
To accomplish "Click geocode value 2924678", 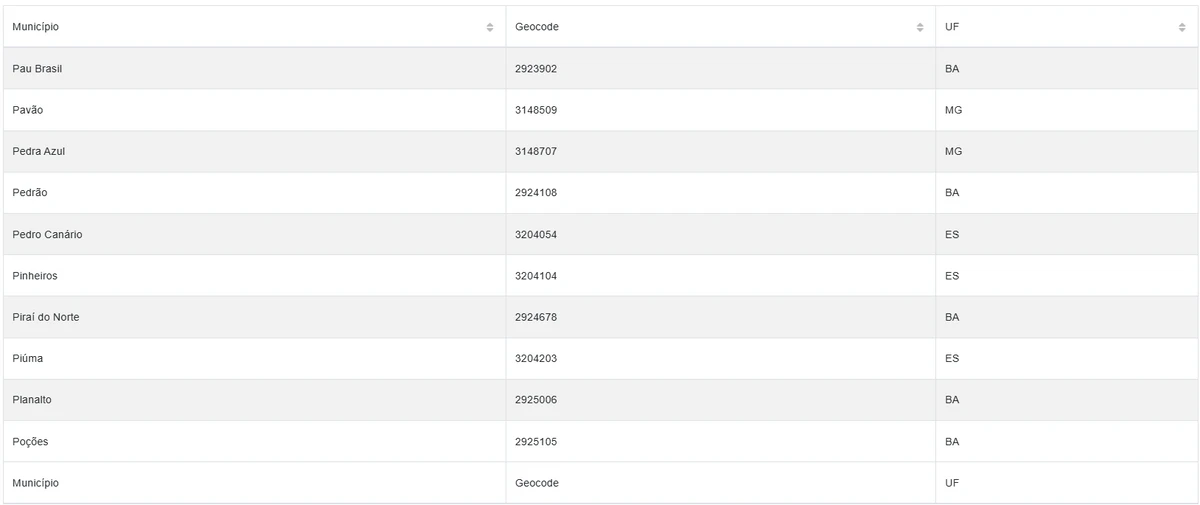I will pyautogui.click(x=536, y=317).
